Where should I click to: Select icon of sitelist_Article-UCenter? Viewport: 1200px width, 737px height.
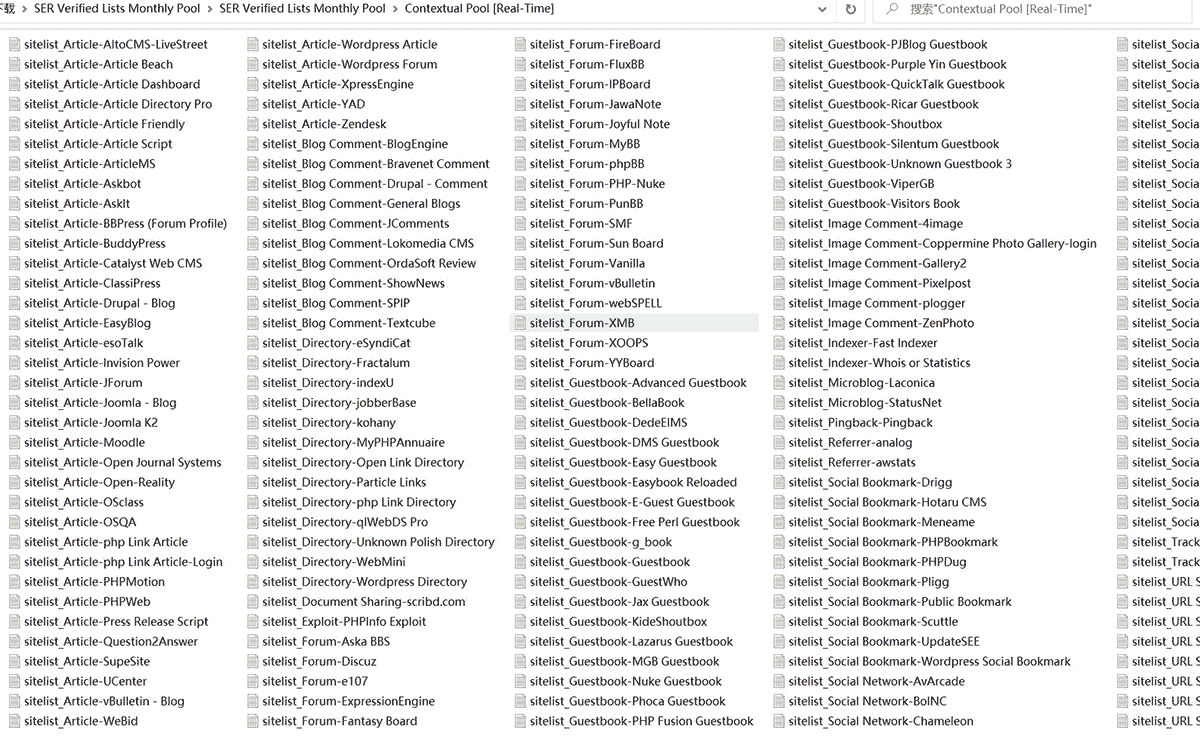(x=14, y=681)
